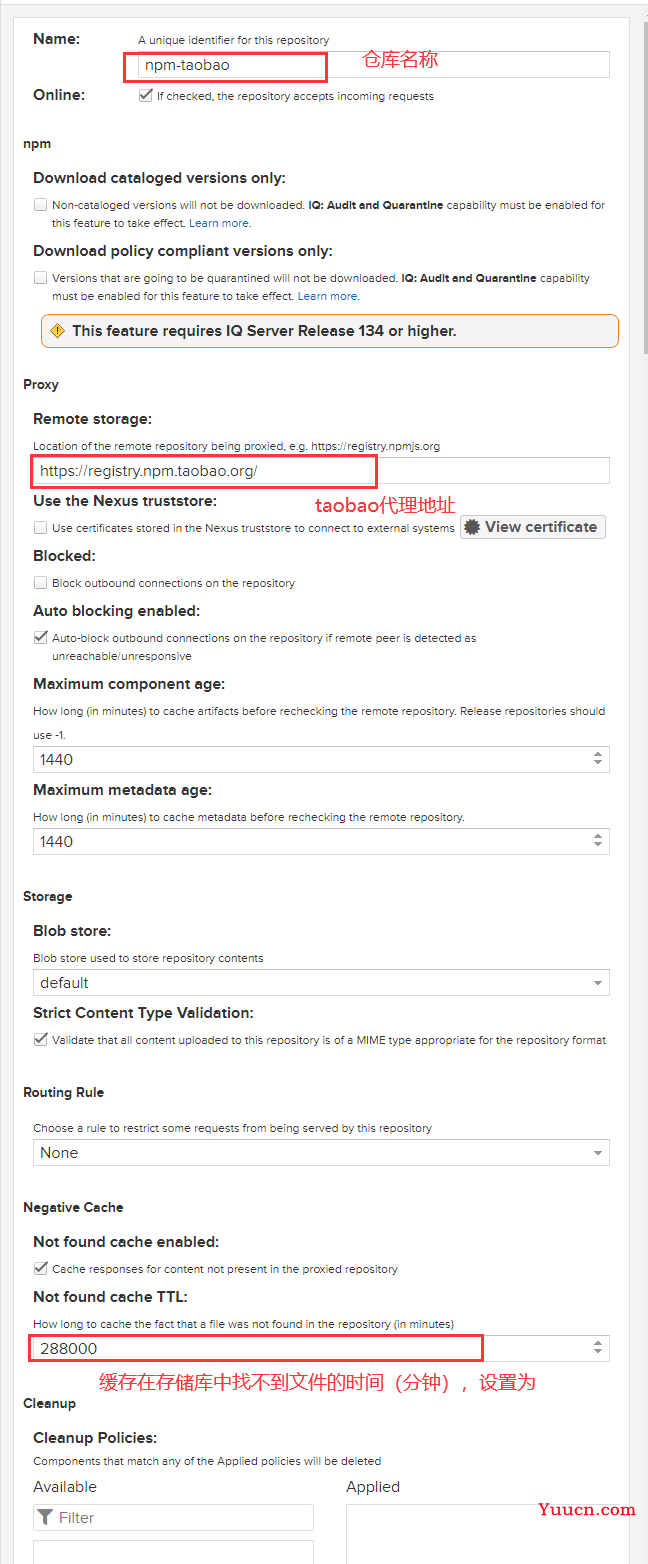Screen dimensions: 648x1564
Task: Click the funnel filter icon under Available
Action: (x=46, y=1517)
